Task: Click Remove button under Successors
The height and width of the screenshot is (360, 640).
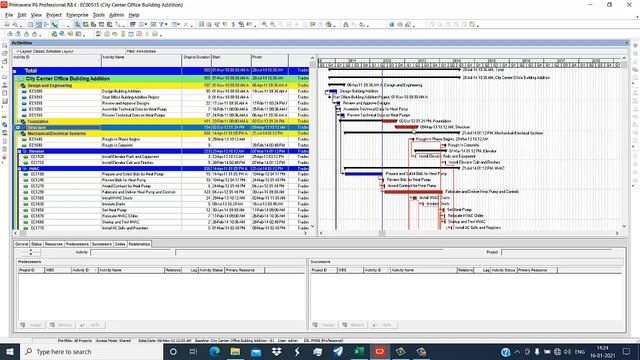Action: [354, 325]
